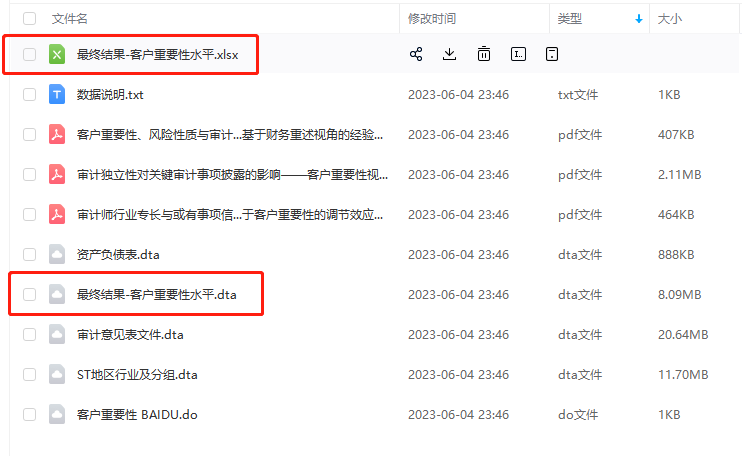Sort by the 文件名 column header
Image resolution: width=742 pixels, height=456 pixels.
[70, 19]
